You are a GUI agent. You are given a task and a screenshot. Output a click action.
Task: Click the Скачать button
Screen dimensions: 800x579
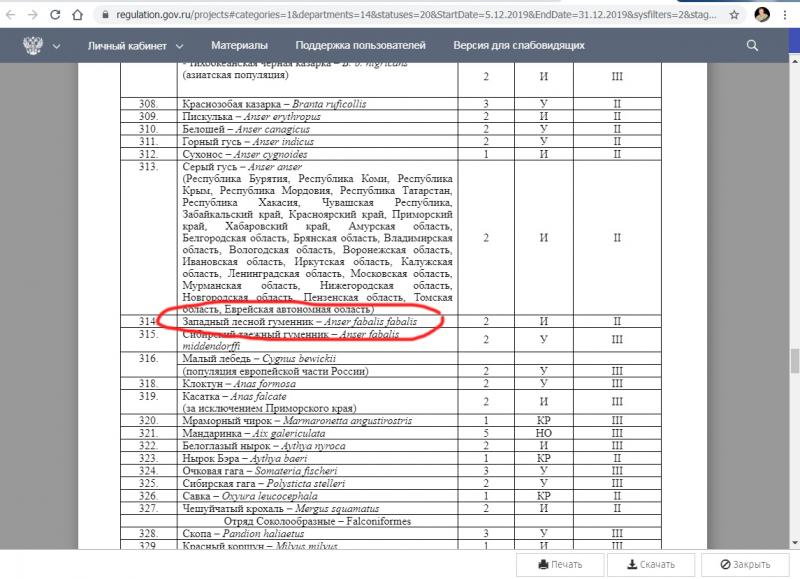(x=651, y=565)
